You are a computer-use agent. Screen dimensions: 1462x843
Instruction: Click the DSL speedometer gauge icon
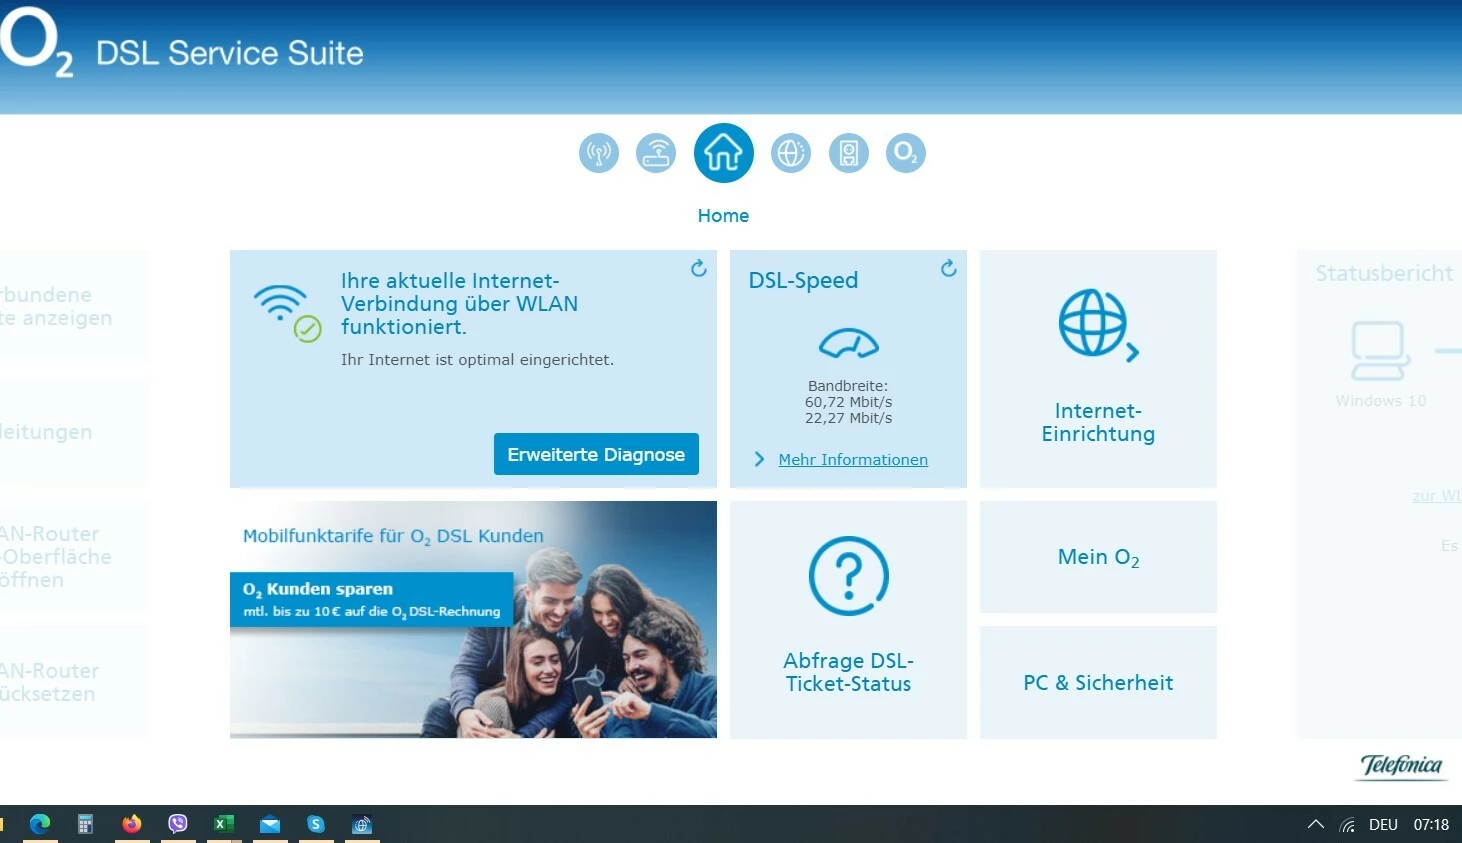point(849,344)
